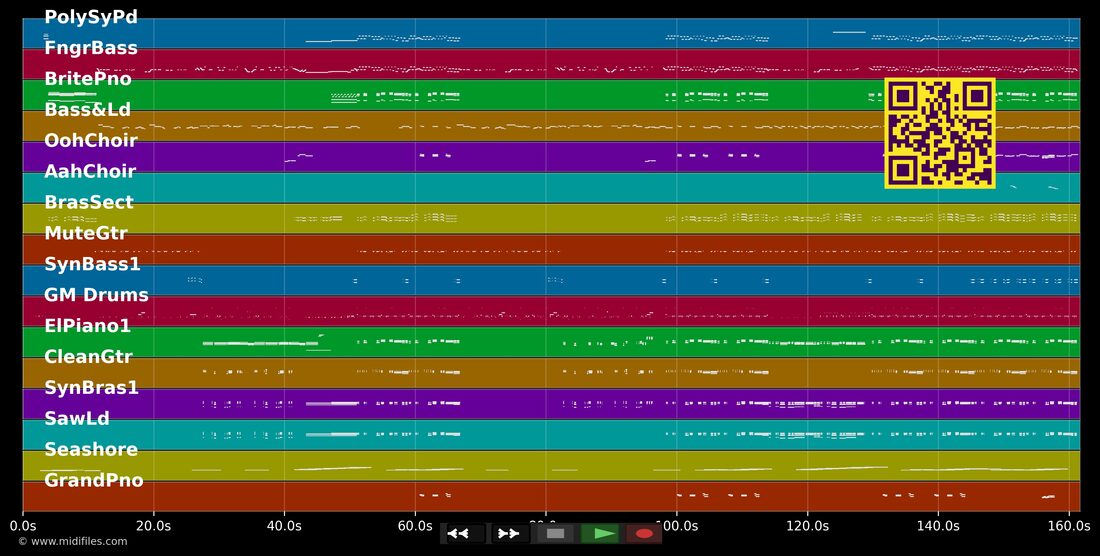Click the 140.0s time axis label

(x=938, y=525)
